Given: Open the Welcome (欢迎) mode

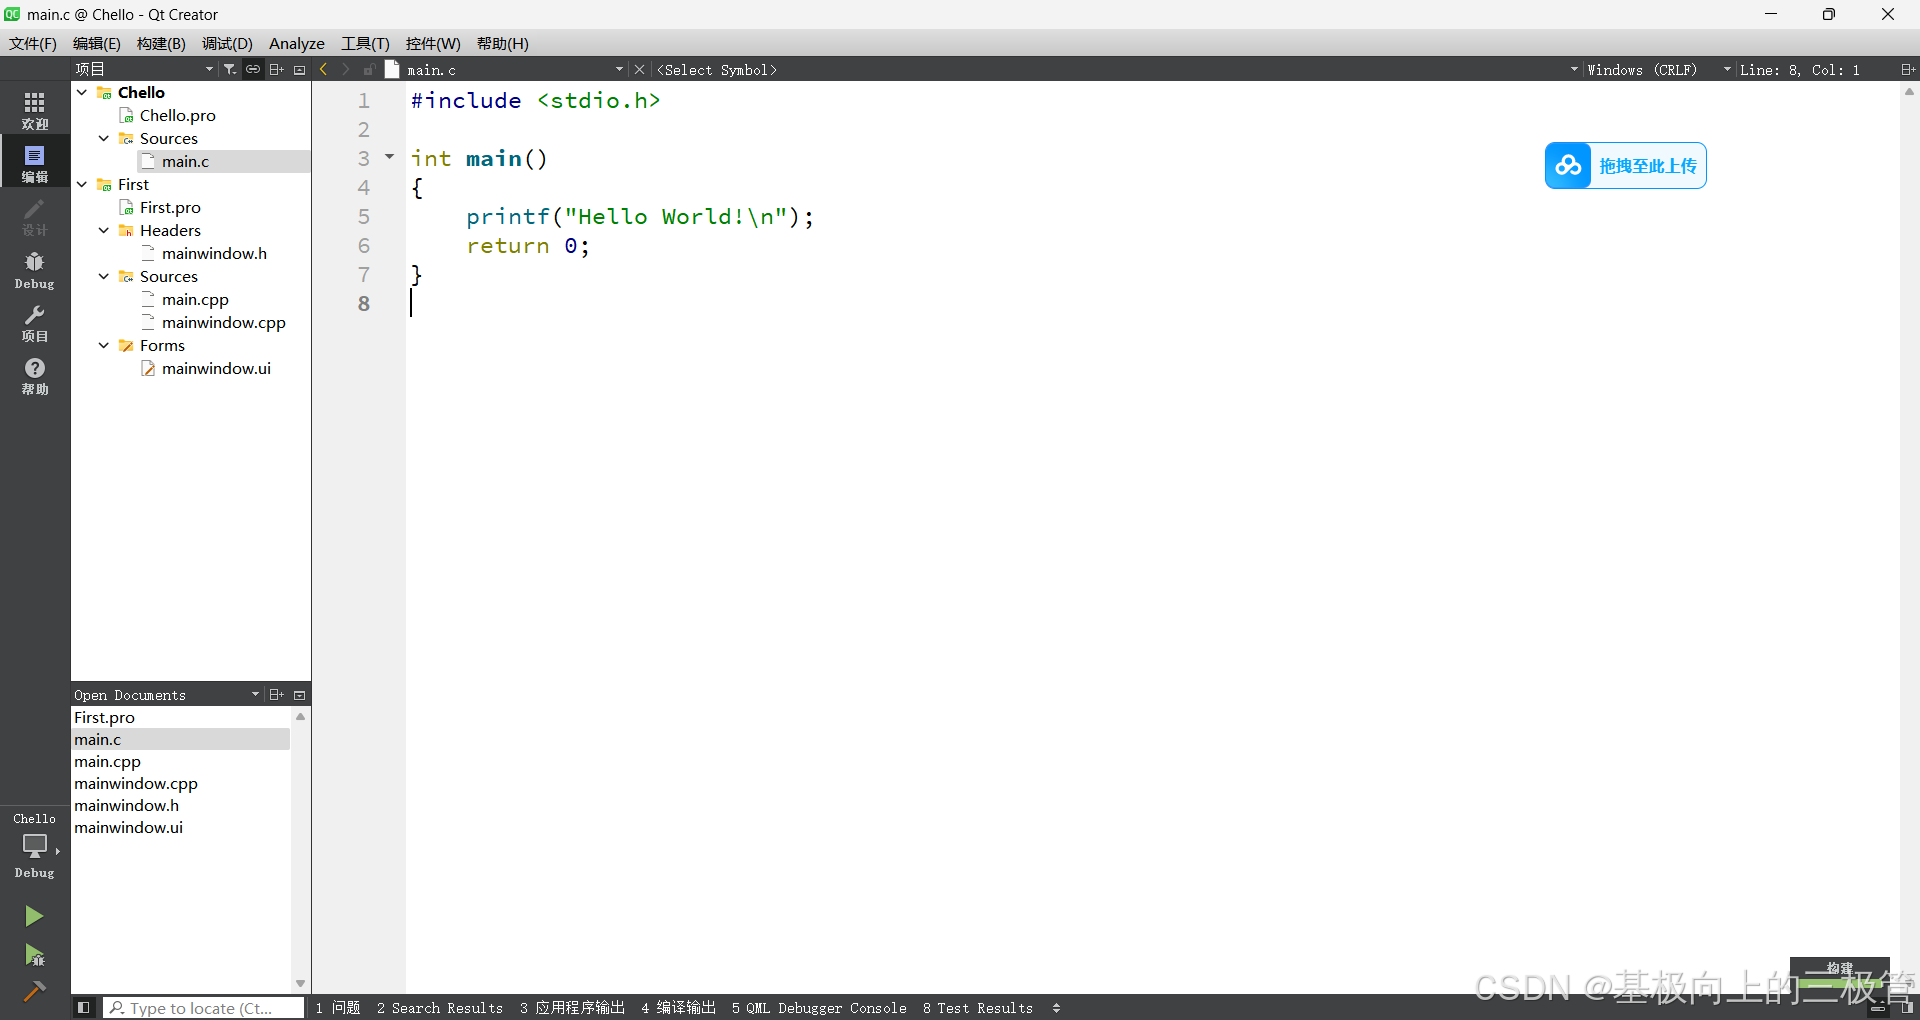Looking at the screenshot, I should point(35,110).
